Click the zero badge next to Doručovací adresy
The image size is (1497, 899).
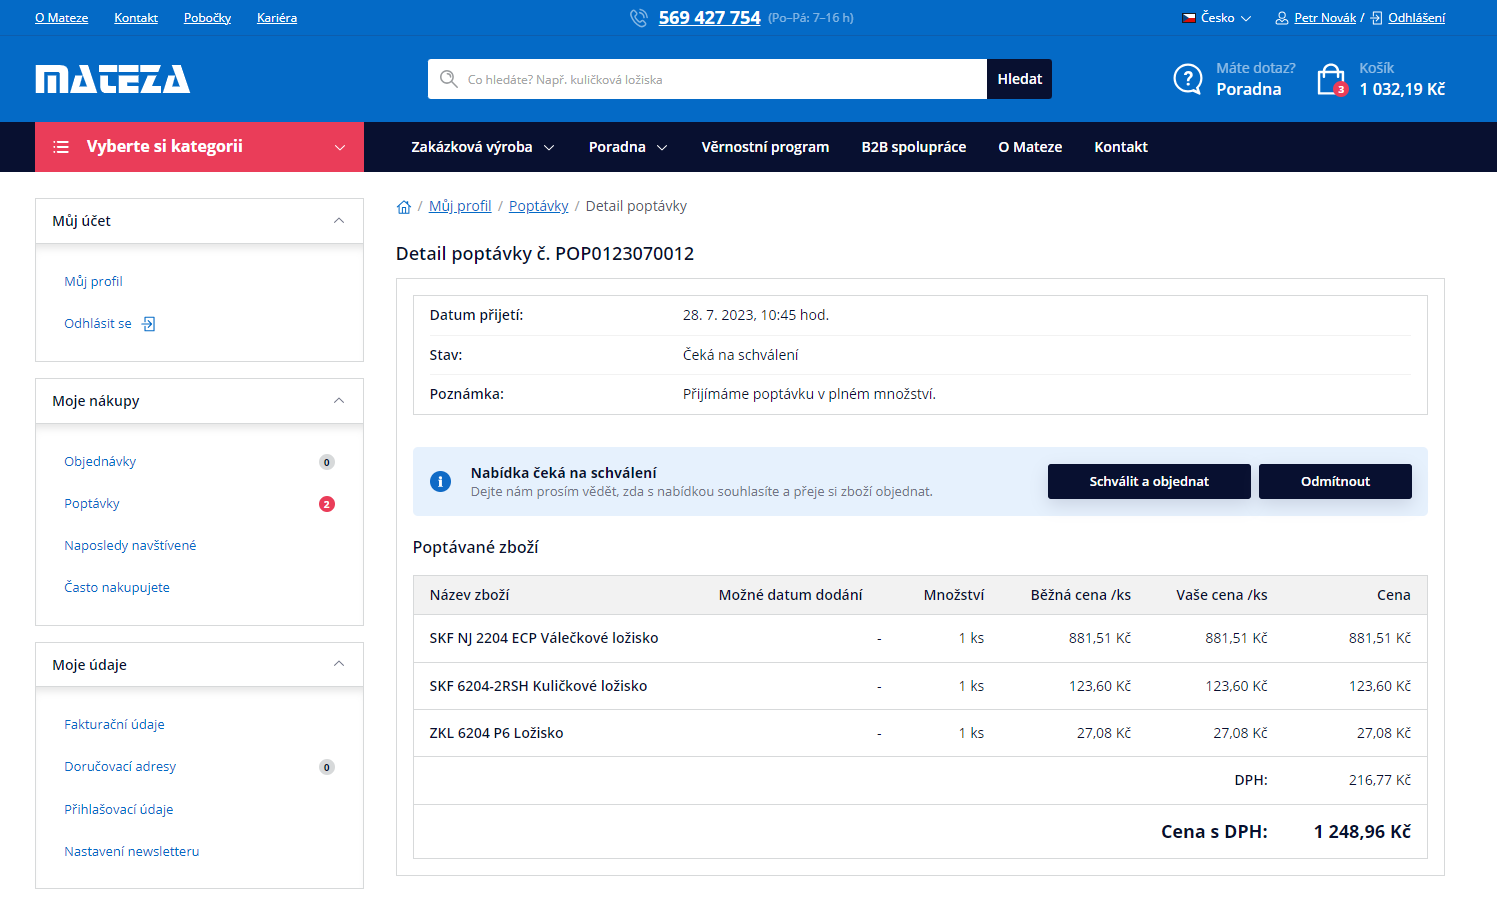click(x=327, y=767)
